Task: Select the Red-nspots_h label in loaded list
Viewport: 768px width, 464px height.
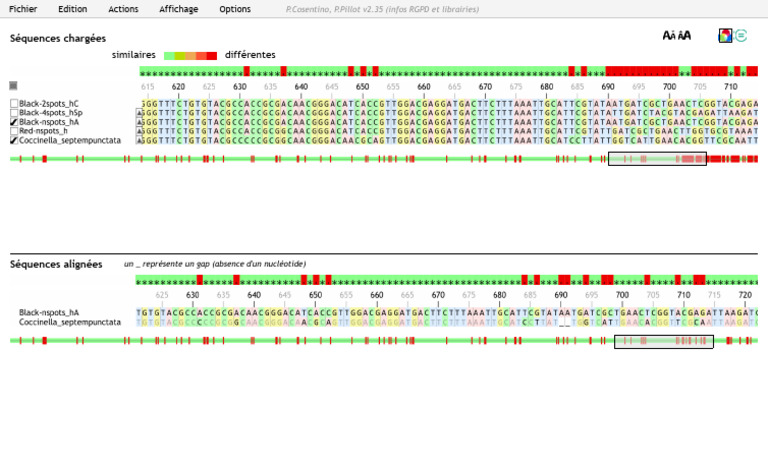Action: (44, 131)
